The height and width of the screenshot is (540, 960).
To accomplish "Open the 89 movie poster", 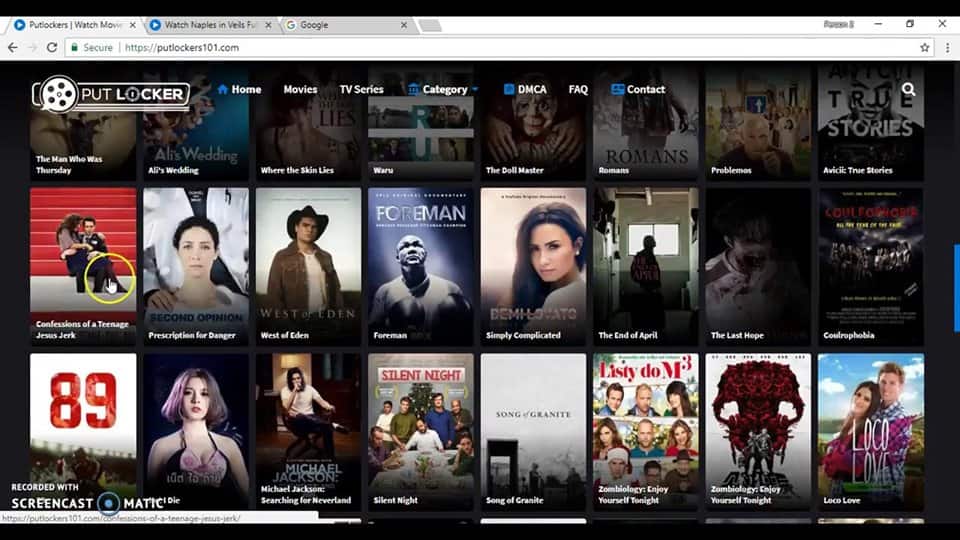I will 83,432.
